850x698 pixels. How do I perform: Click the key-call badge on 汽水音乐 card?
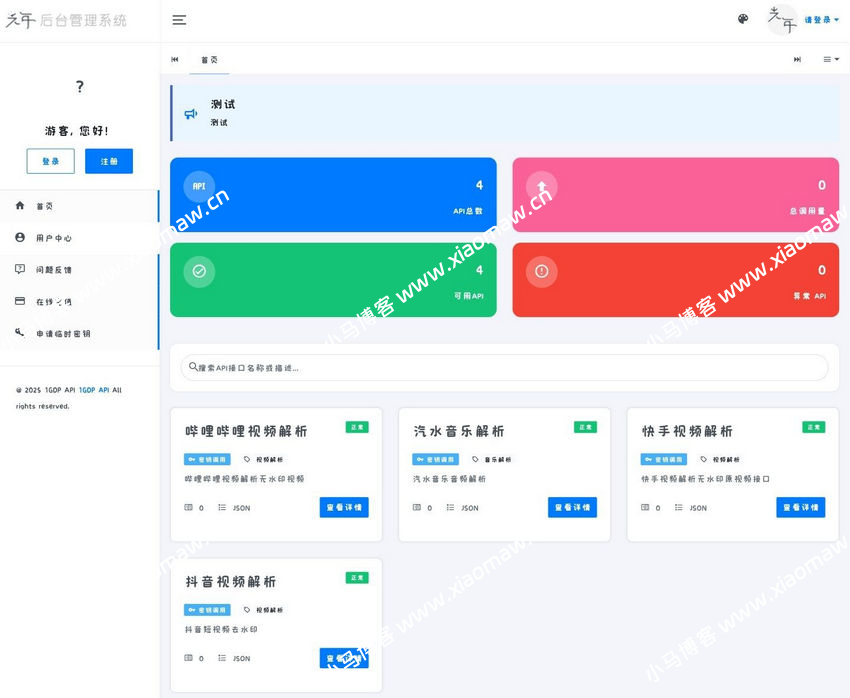pyautogui.click(x=436, y=459)
